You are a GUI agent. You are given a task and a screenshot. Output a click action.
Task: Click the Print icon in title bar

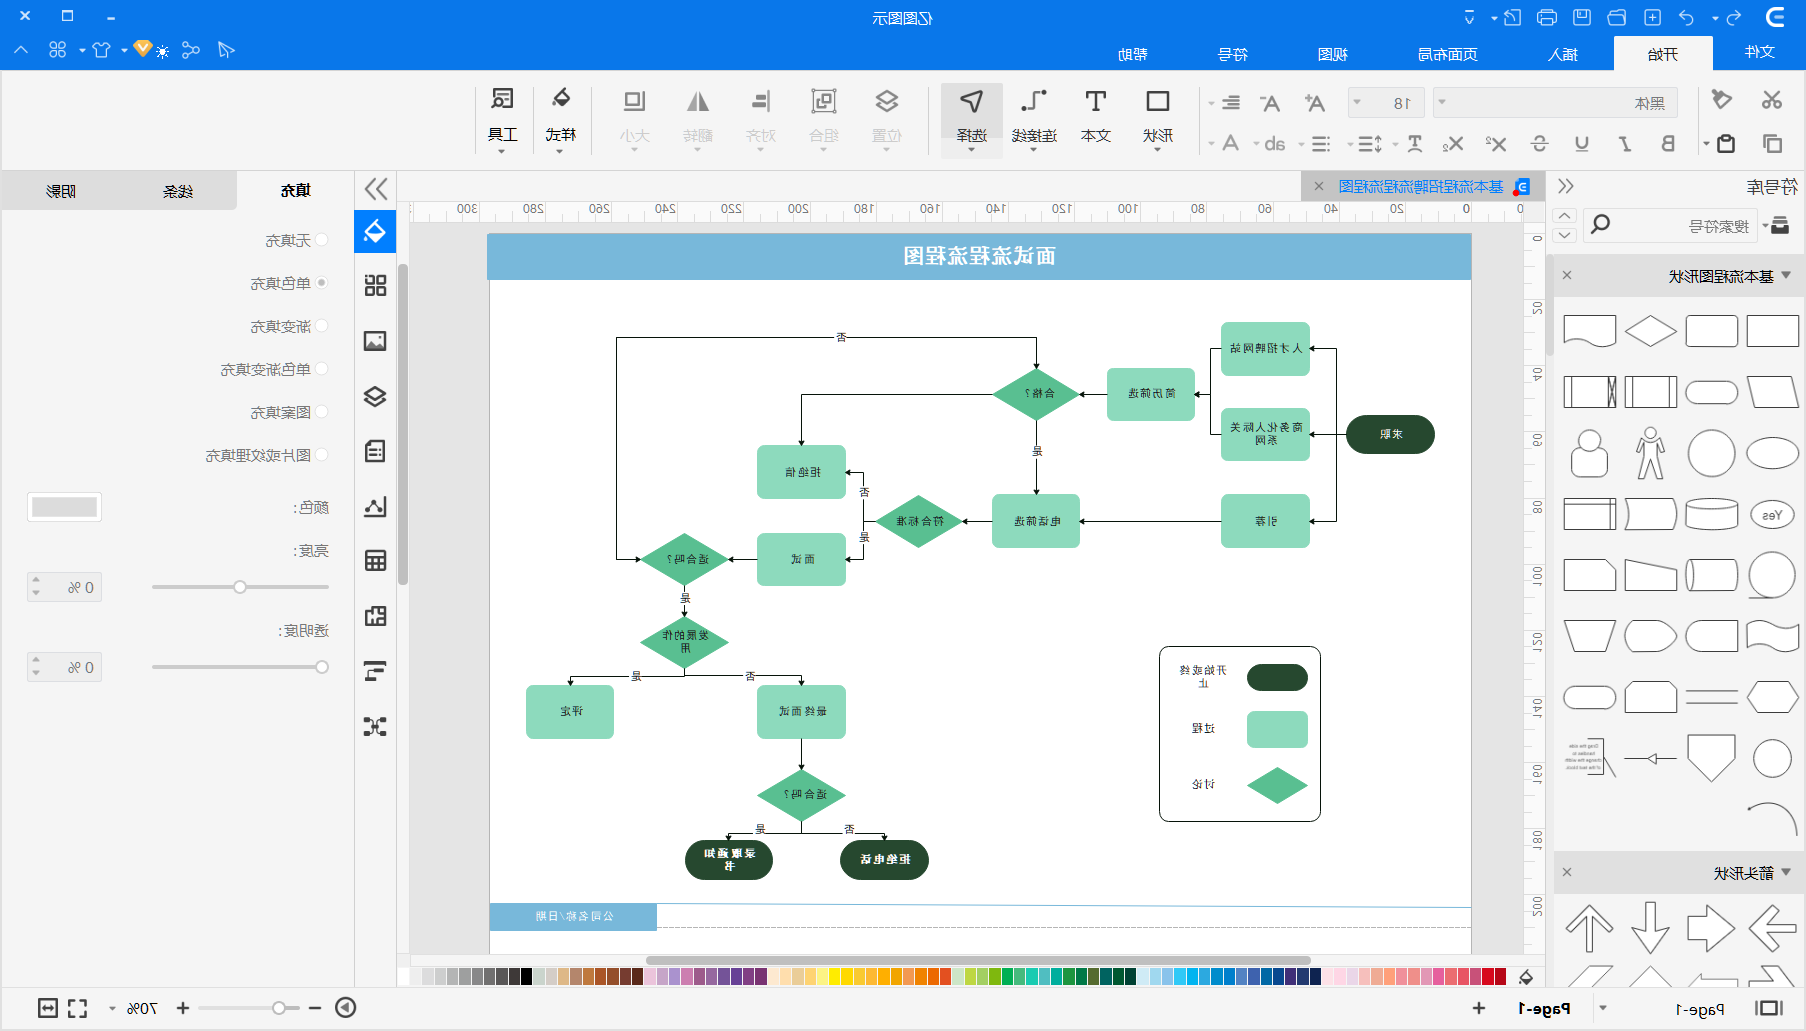click(1547, 17)
